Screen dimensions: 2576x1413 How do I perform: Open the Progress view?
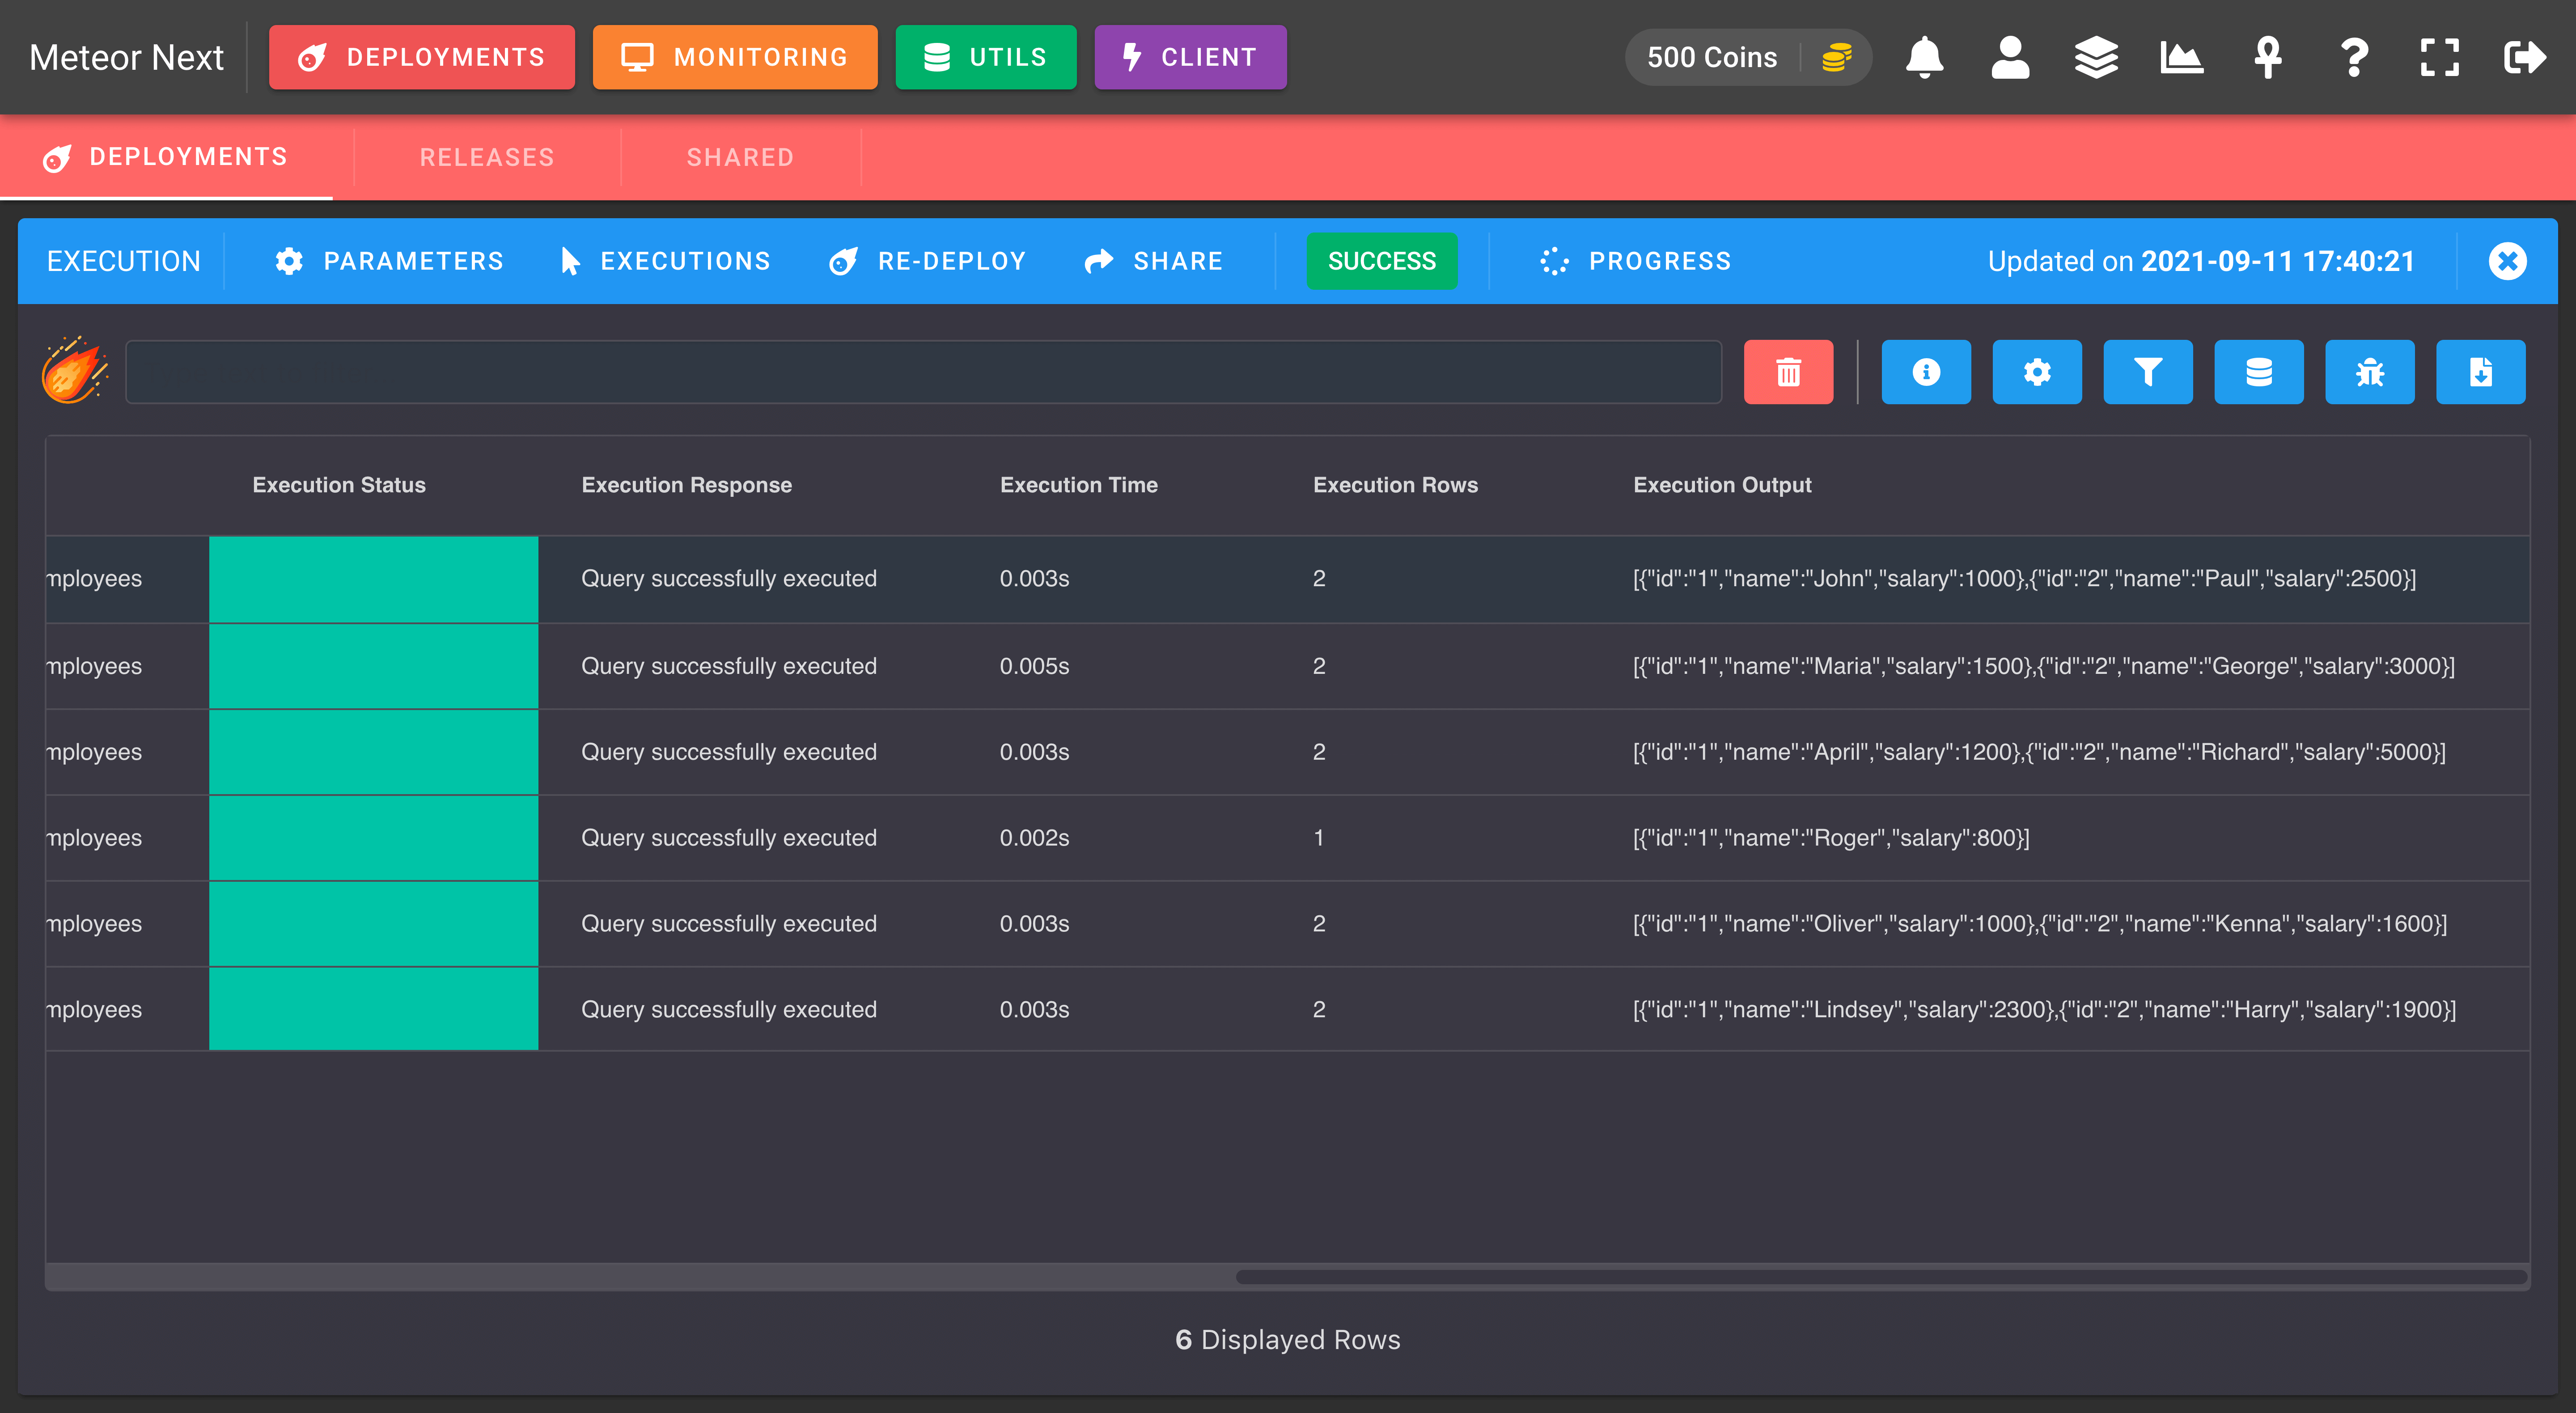coord(1635,261)
